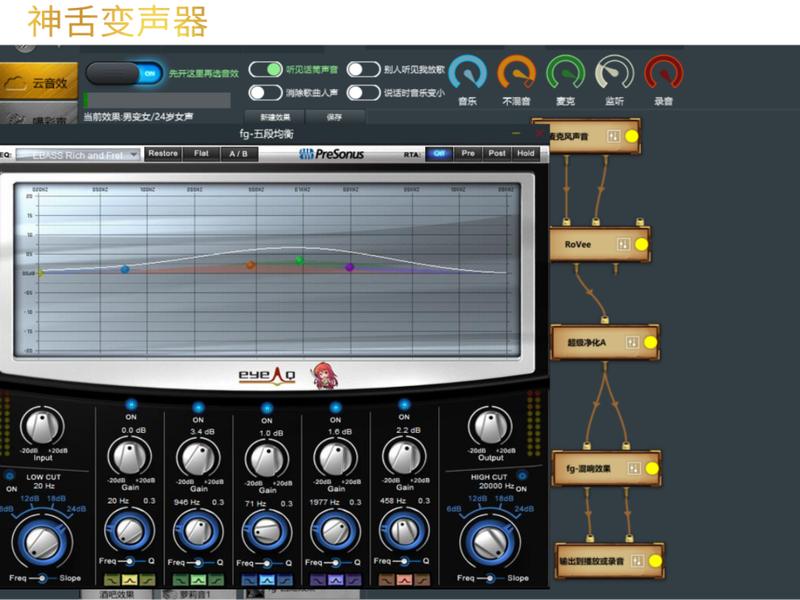Open settings icon on fg-混响效果 node
Screen dimensions: 800x600
coord(634,468)
